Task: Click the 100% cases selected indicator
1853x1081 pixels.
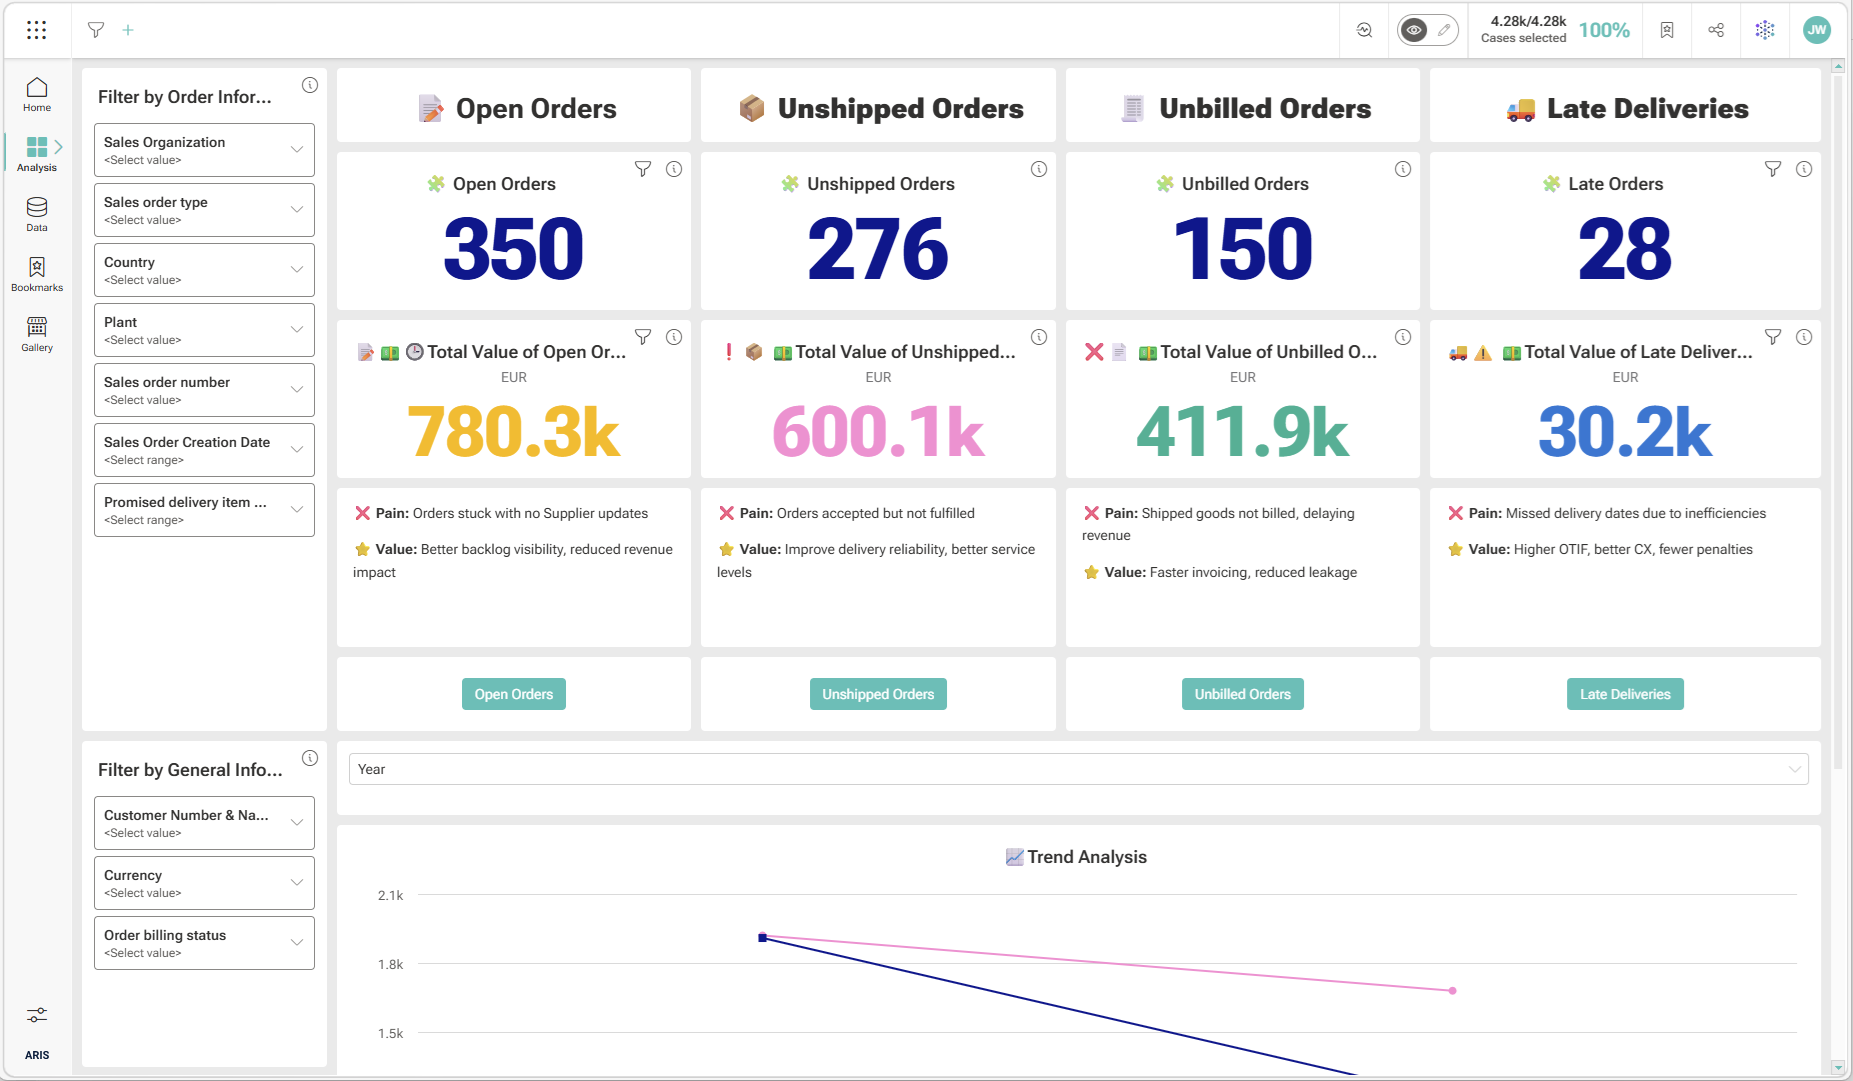Action: pos(1604,30)
